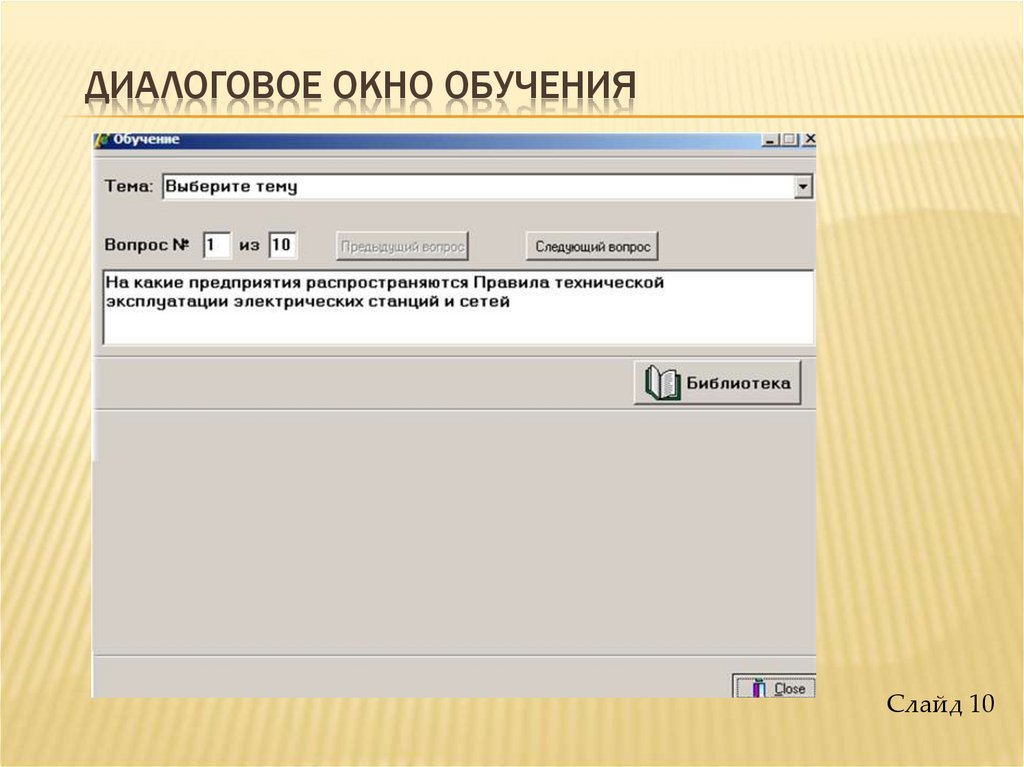Minimize the Обучение window
The height and width of the screenshot is (767, 1024).
pyautogui.click(x=770, y=140)
